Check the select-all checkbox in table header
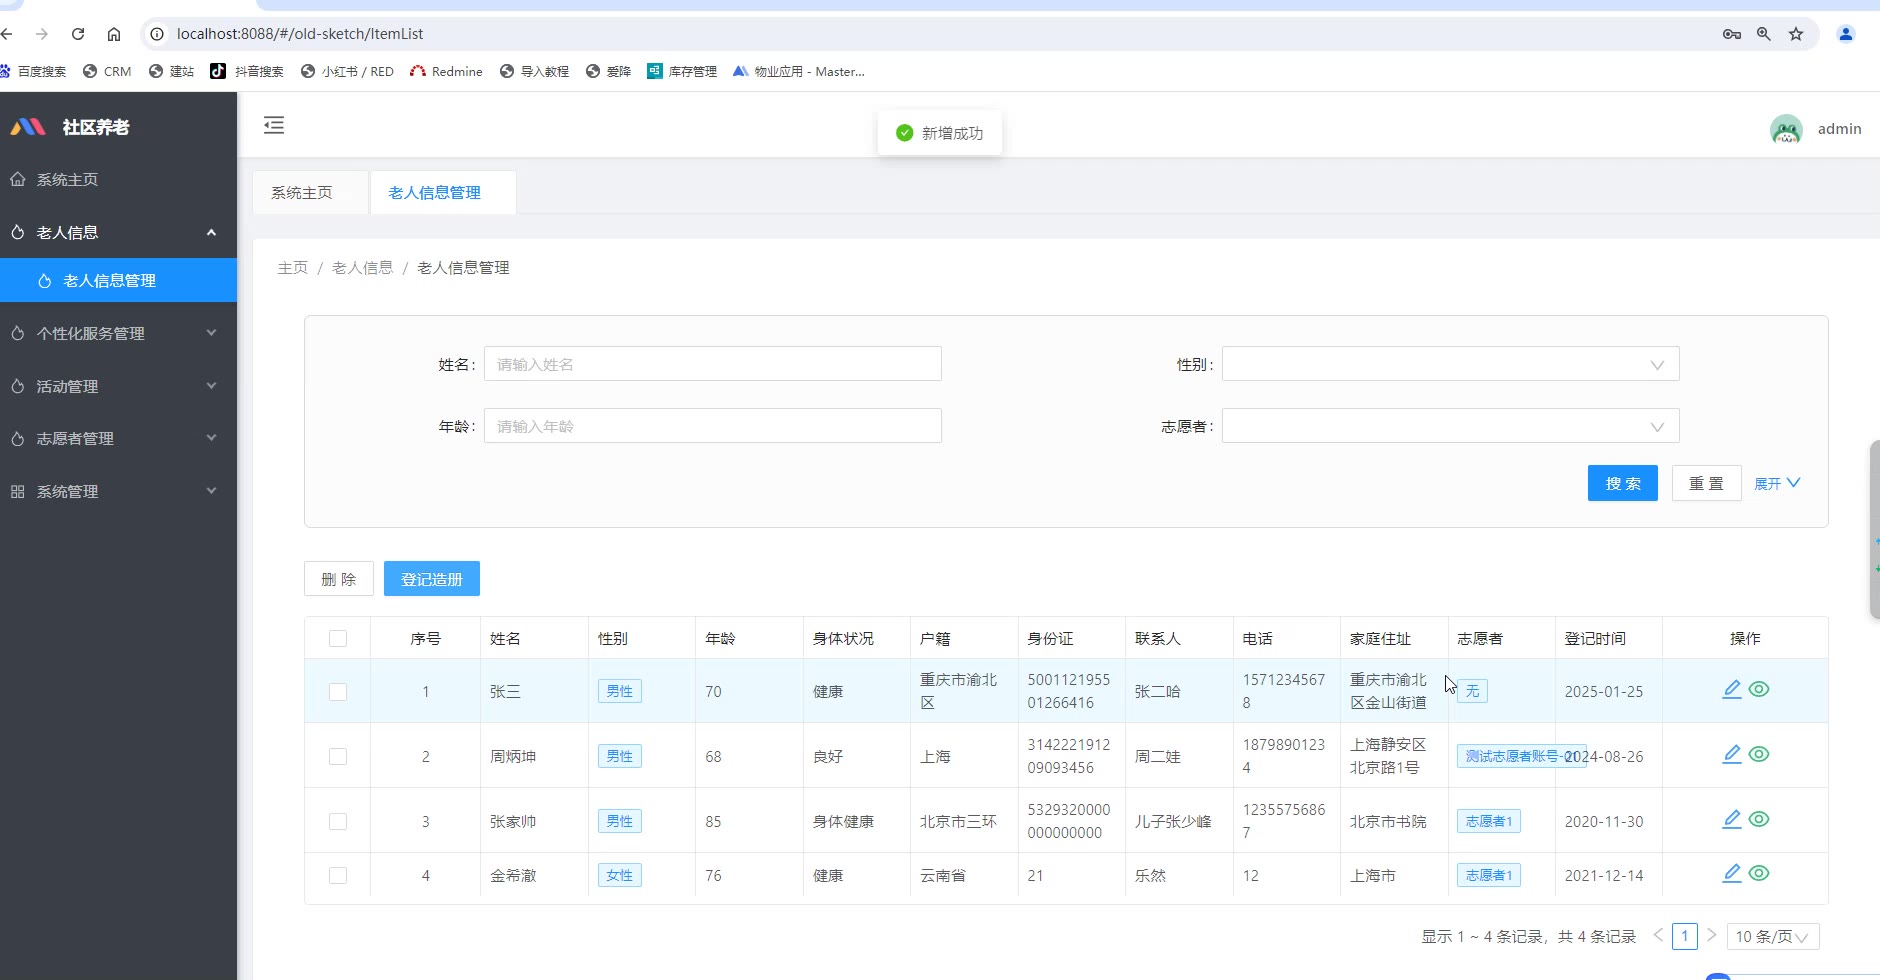This screenshot has width=1880, height=980. tap(338, 639)
